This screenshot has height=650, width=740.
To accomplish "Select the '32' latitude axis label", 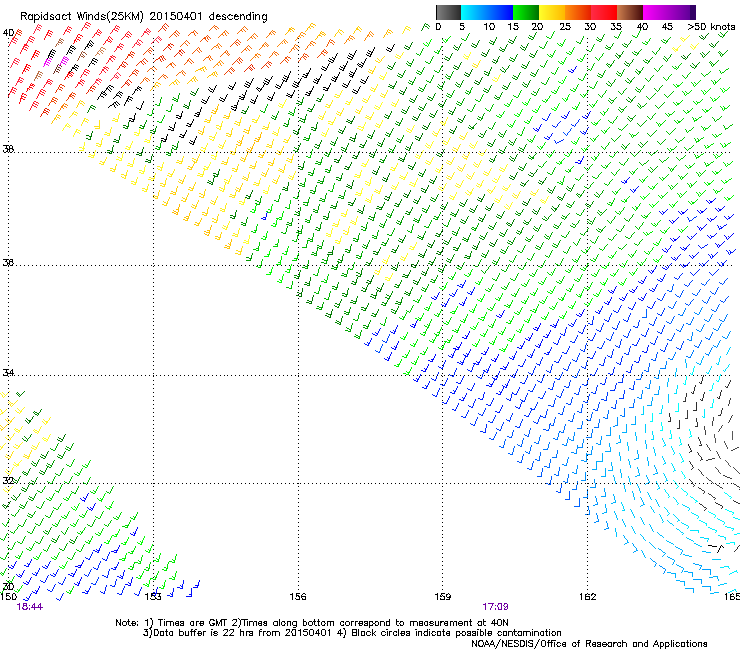I will [x=8, y=481].
